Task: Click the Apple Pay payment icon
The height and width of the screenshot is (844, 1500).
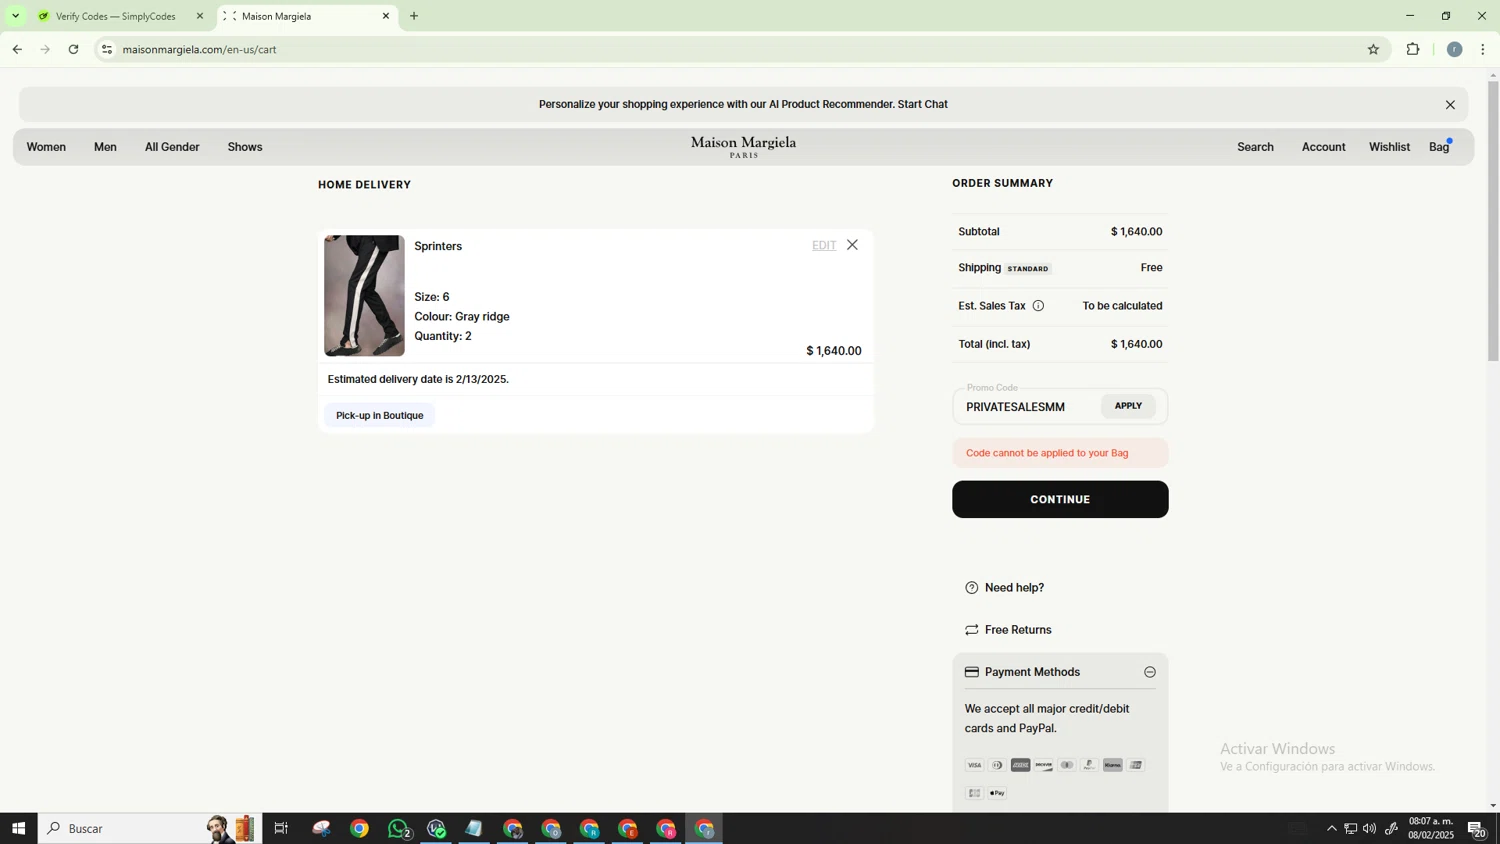Action: 997,793
